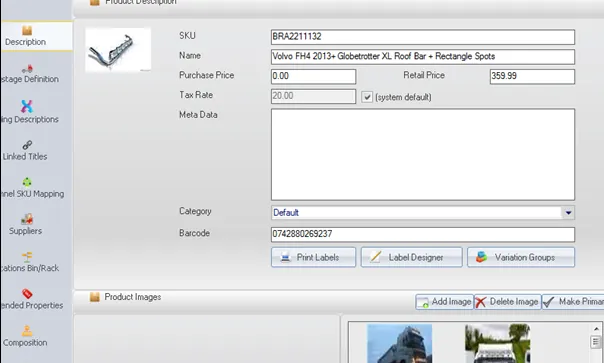Screen dimensions: 604x363
Task: Click the checkmark icon on Make Primary
Action: [549, 302]
